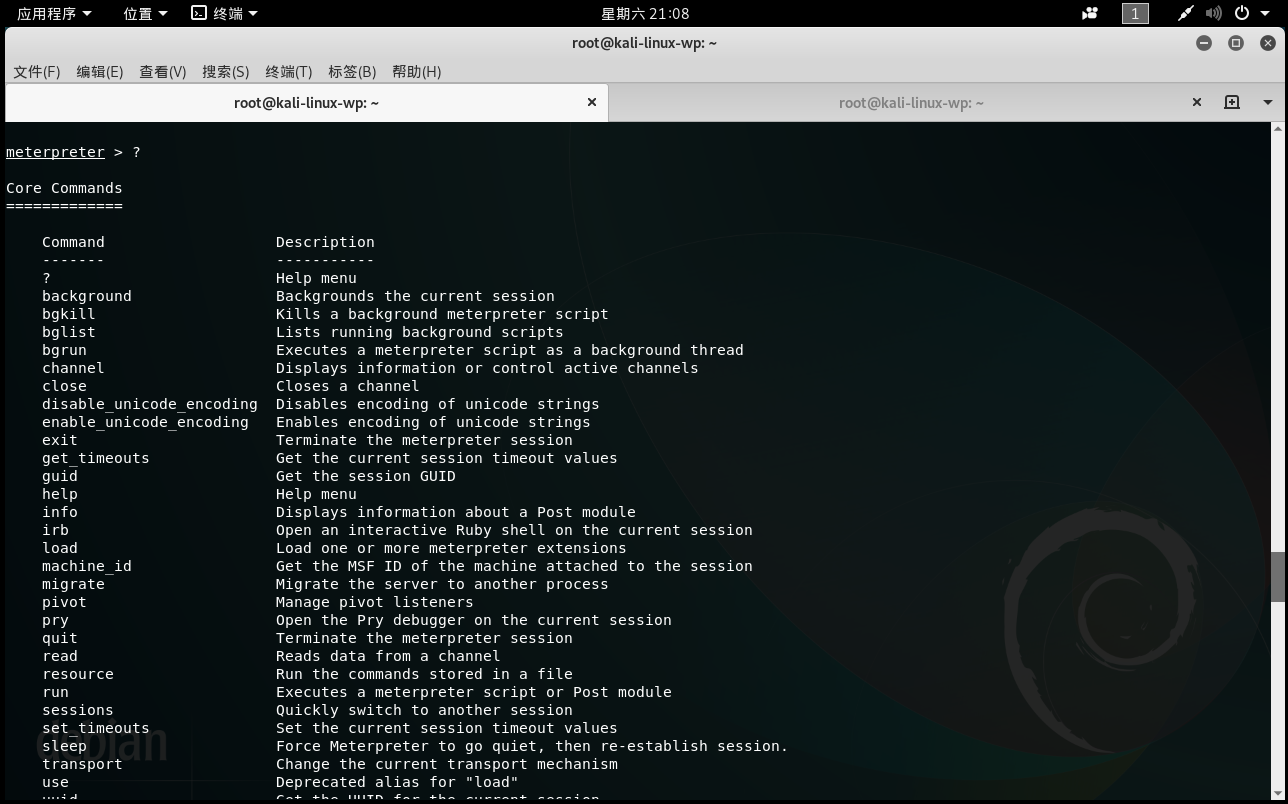Click the 'bgkill' command text

pyautogui.click(x=69, y=314)
